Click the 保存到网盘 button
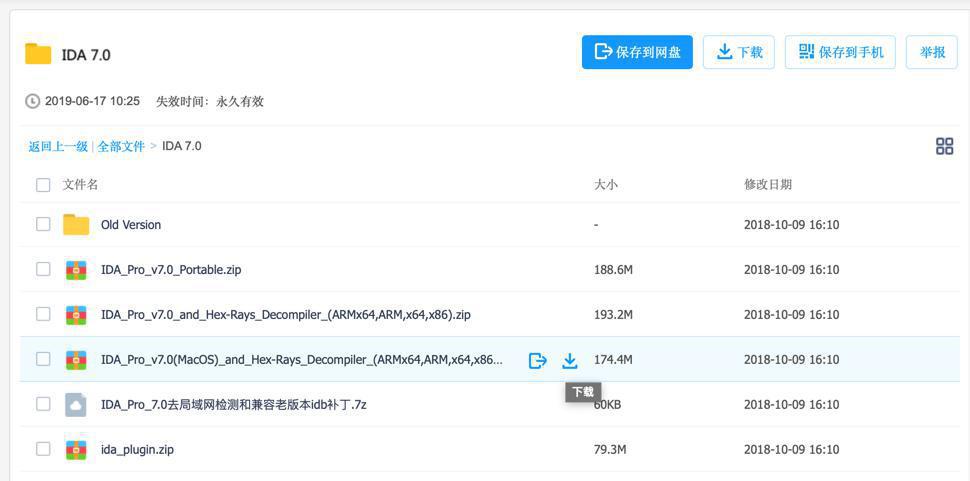Image resolution: width=970 pixels, height=481 pixels. pos(637,52)
